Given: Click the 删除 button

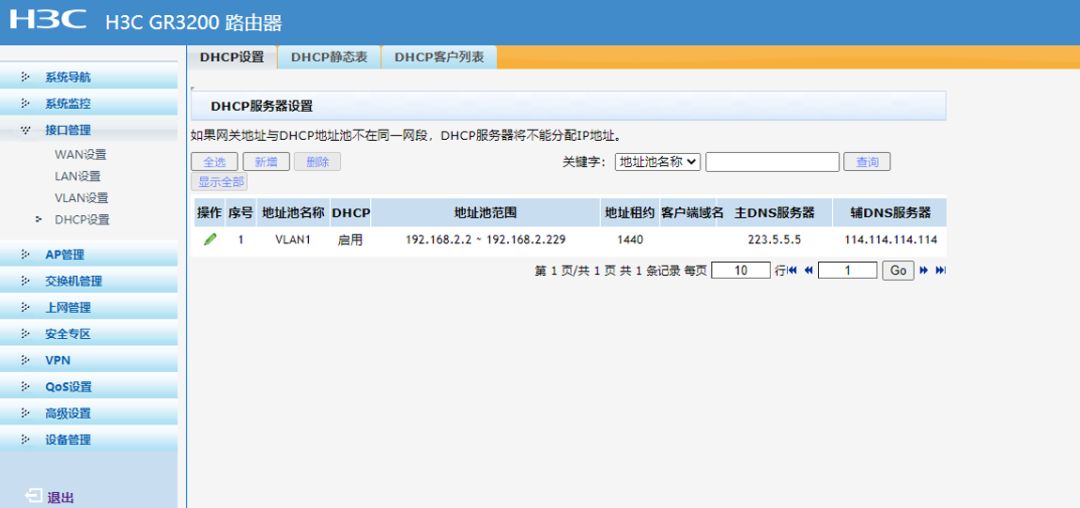Looking at the screenshot, I should [318, 162].
